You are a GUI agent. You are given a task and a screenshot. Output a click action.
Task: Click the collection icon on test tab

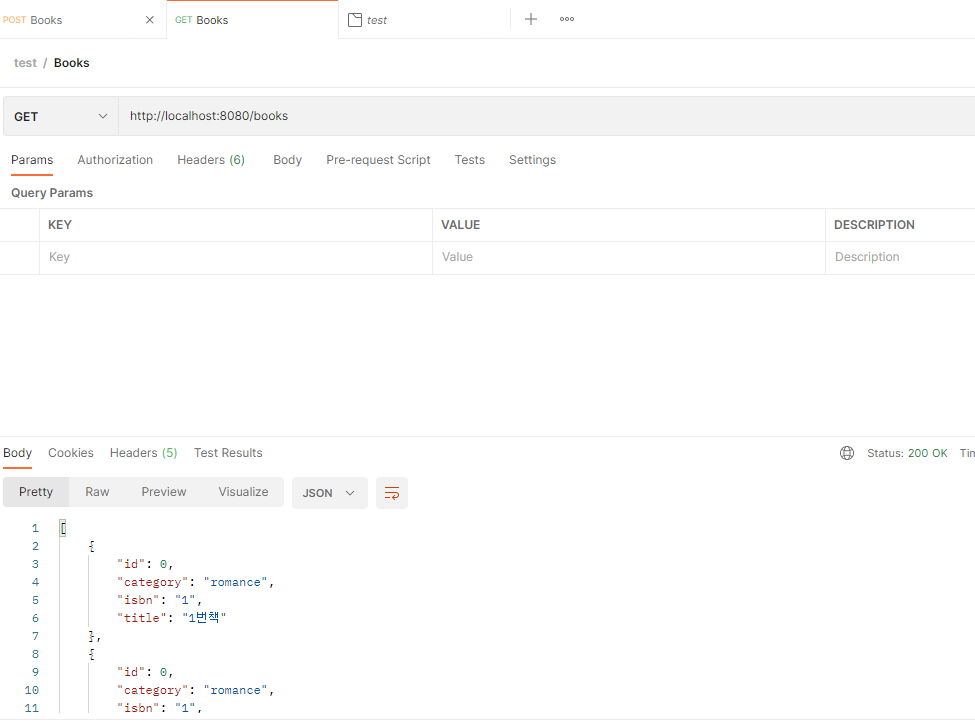(x=354, y=20)
